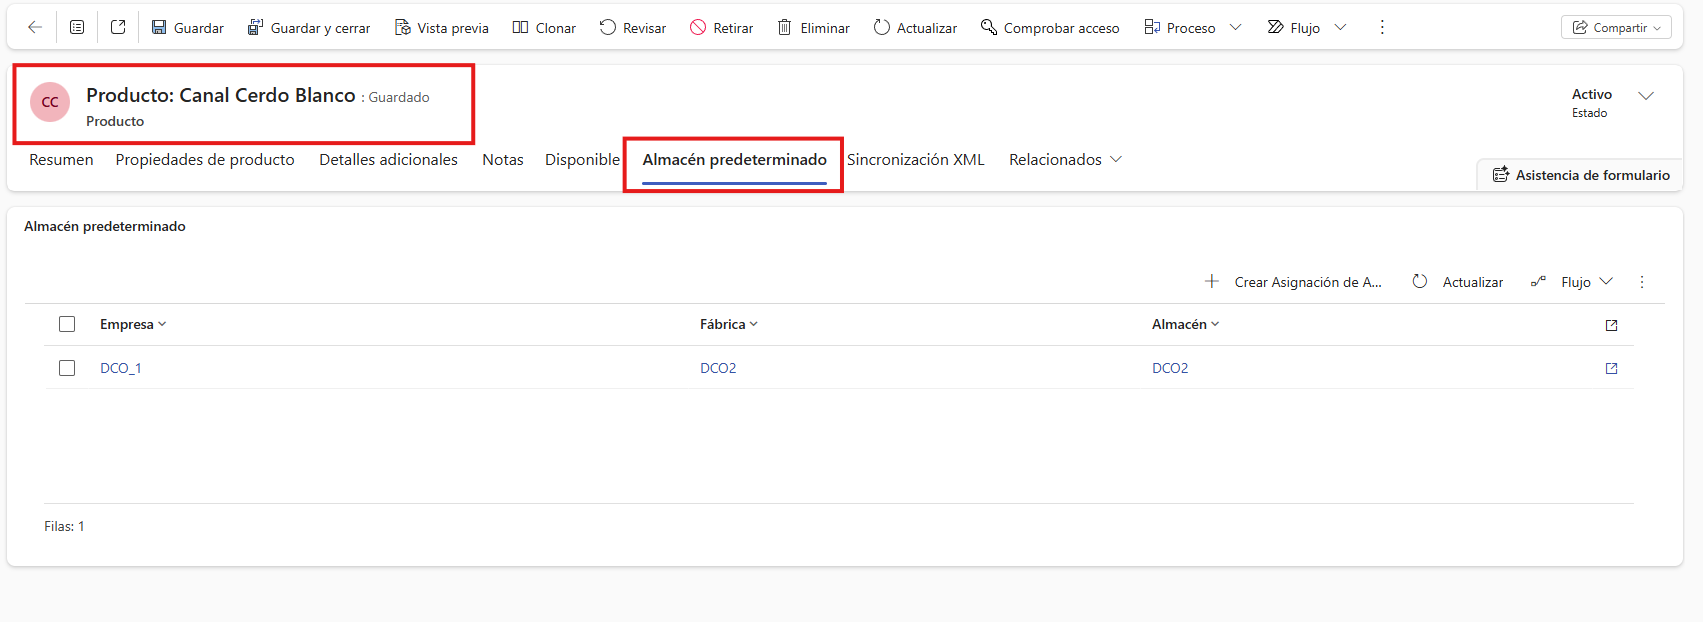Open the DCO2 Fábrica link

point(718,368)
